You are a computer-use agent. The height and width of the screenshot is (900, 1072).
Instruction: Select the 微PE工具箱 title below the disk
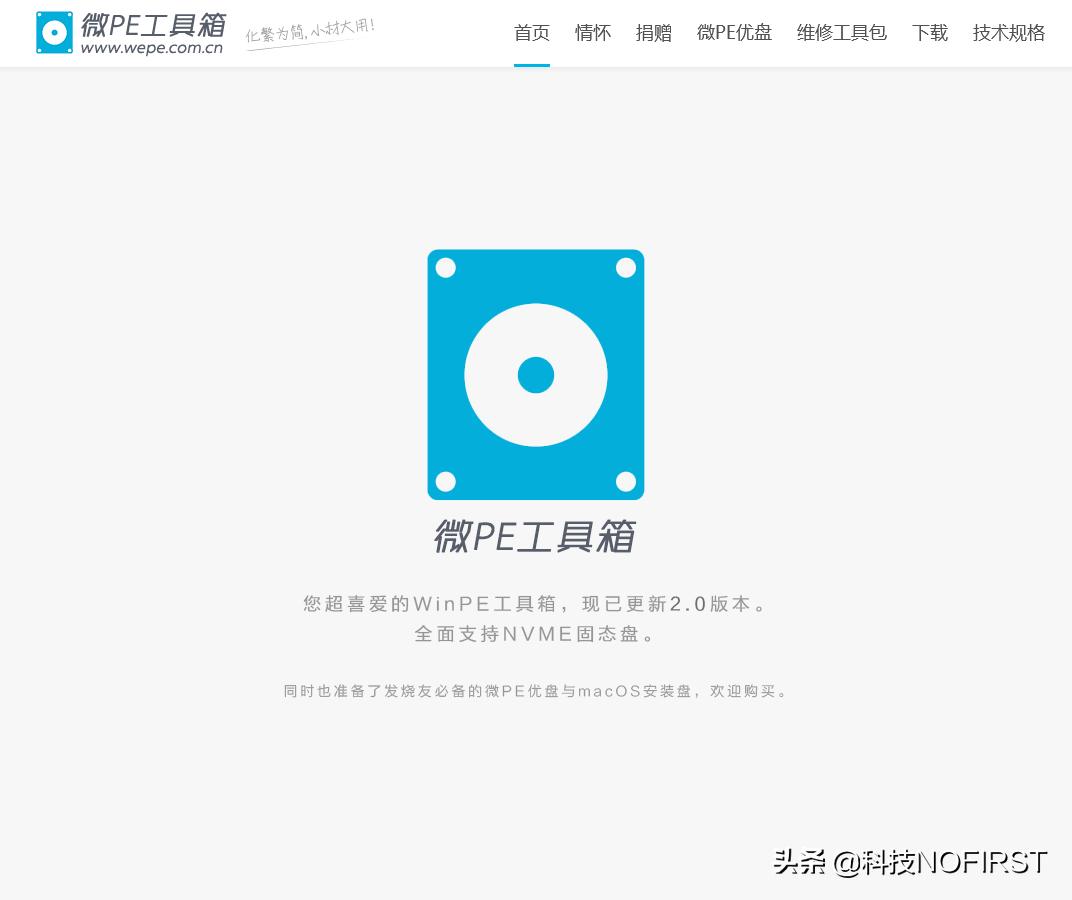[x=535, y=537]
